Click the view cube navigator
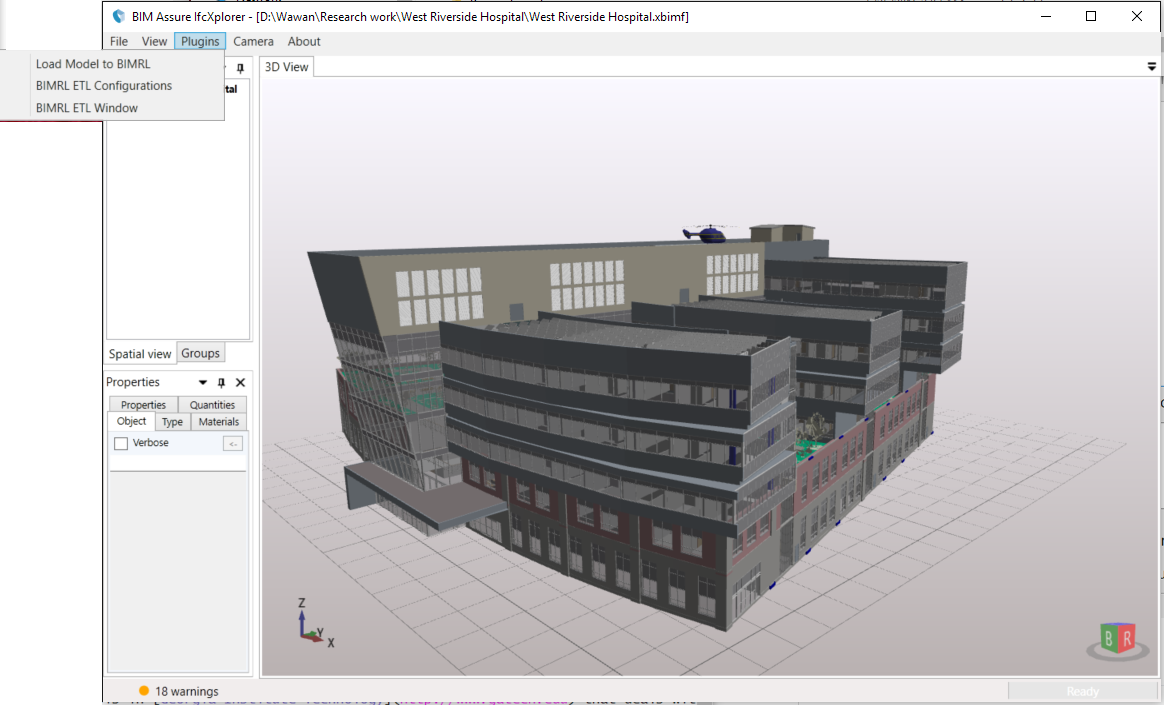 pos(1117,641)
